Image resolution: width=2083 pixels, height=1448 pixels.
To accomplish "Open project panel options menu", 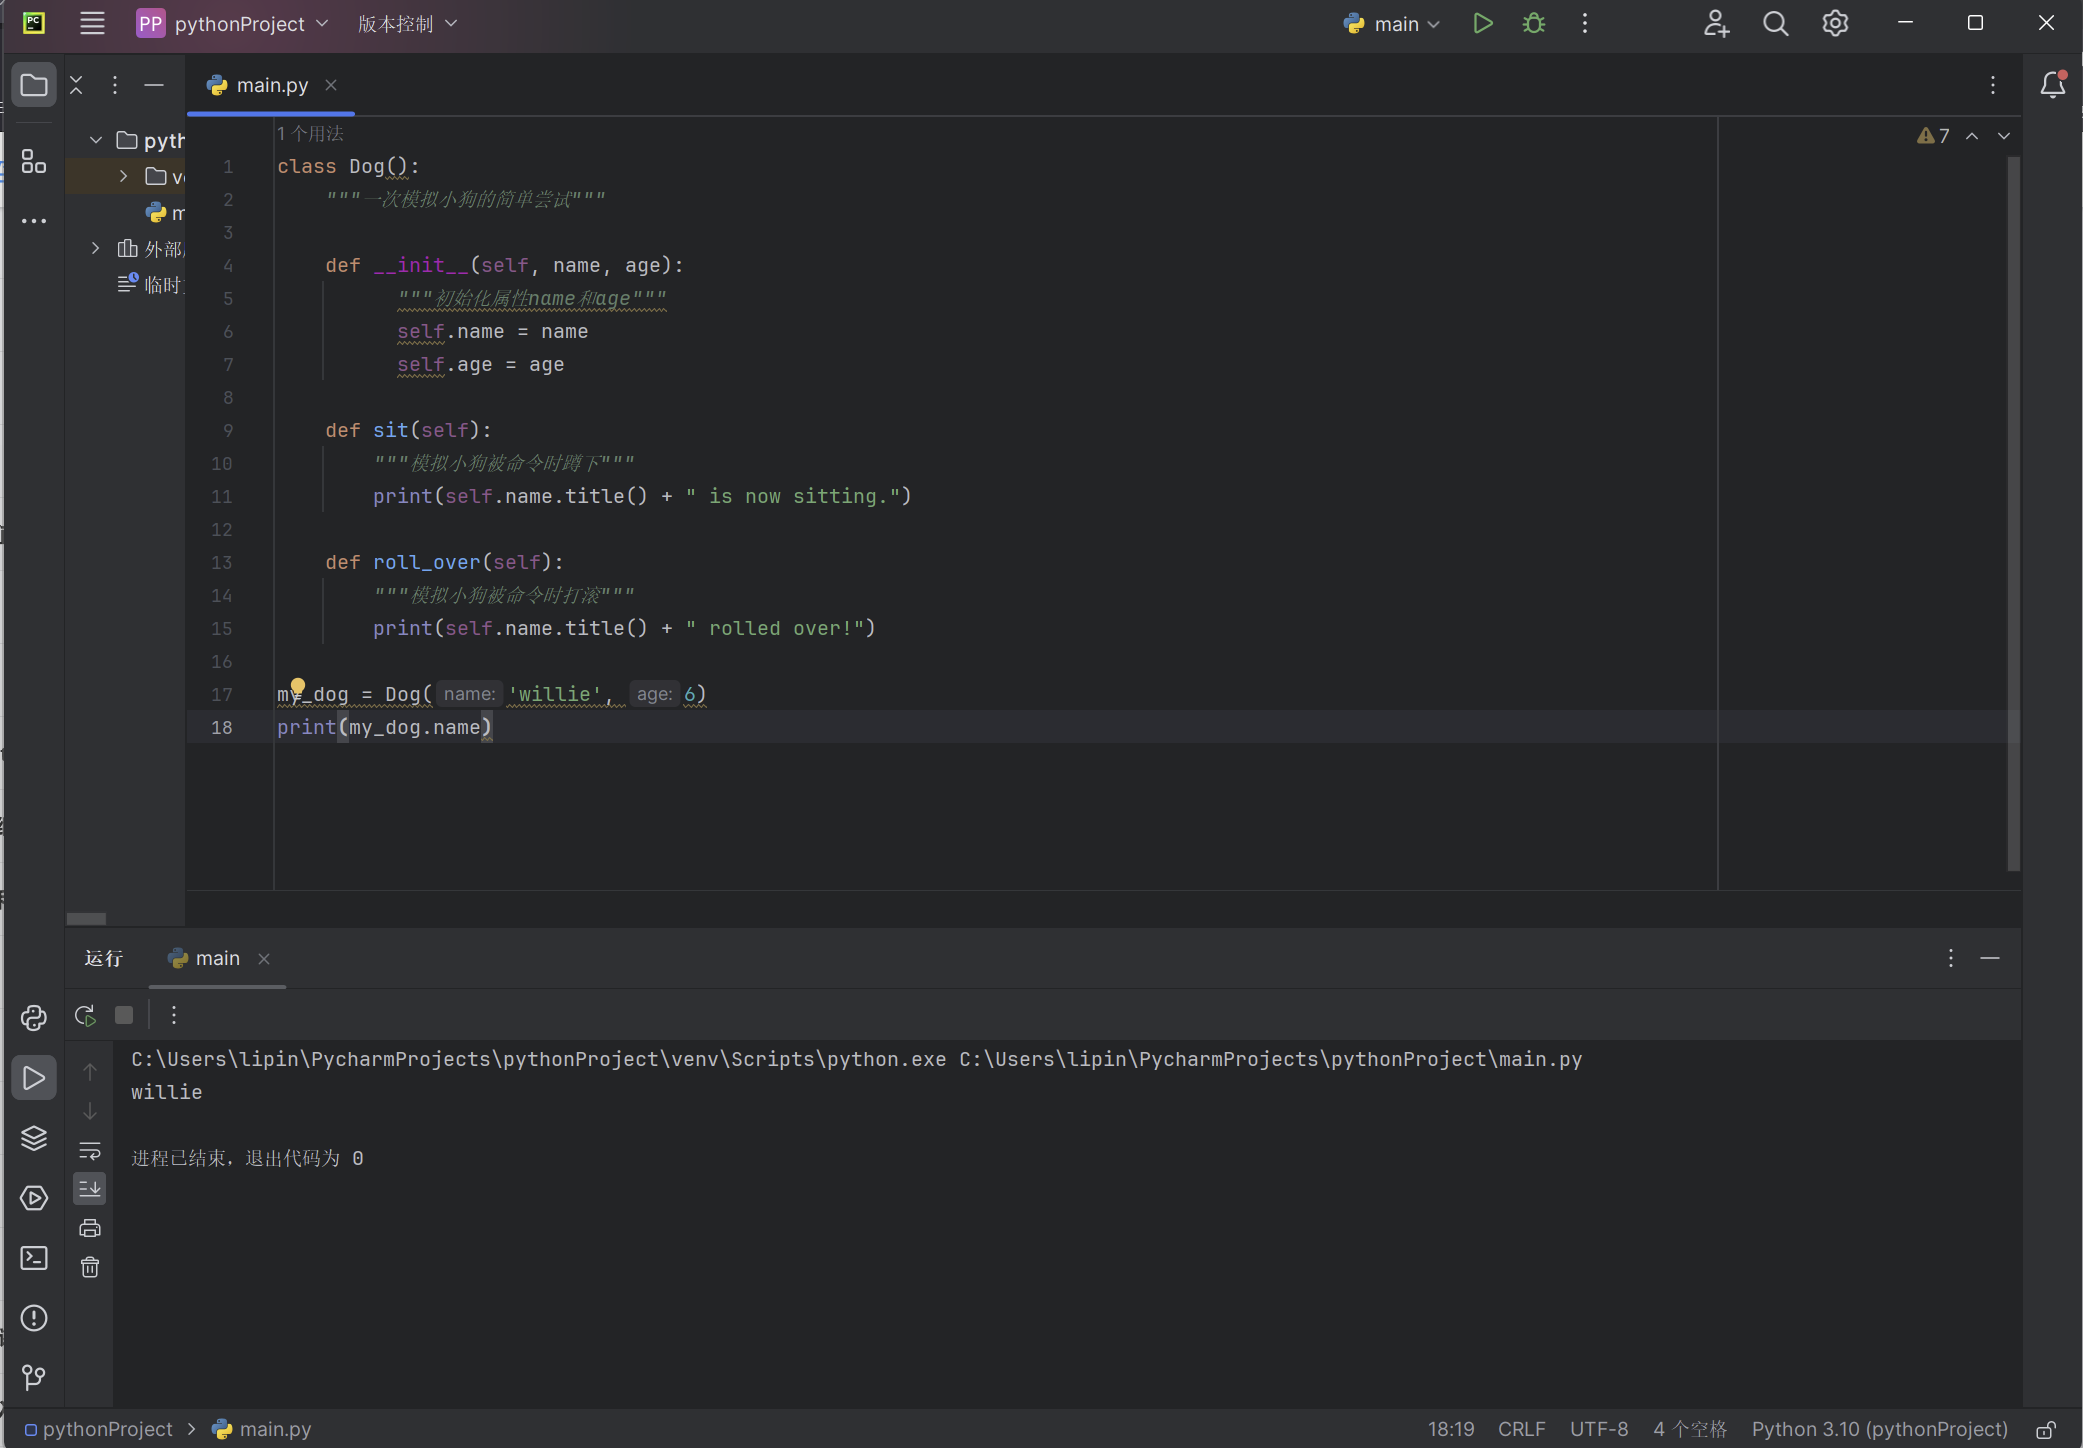I will coord(115,85).
